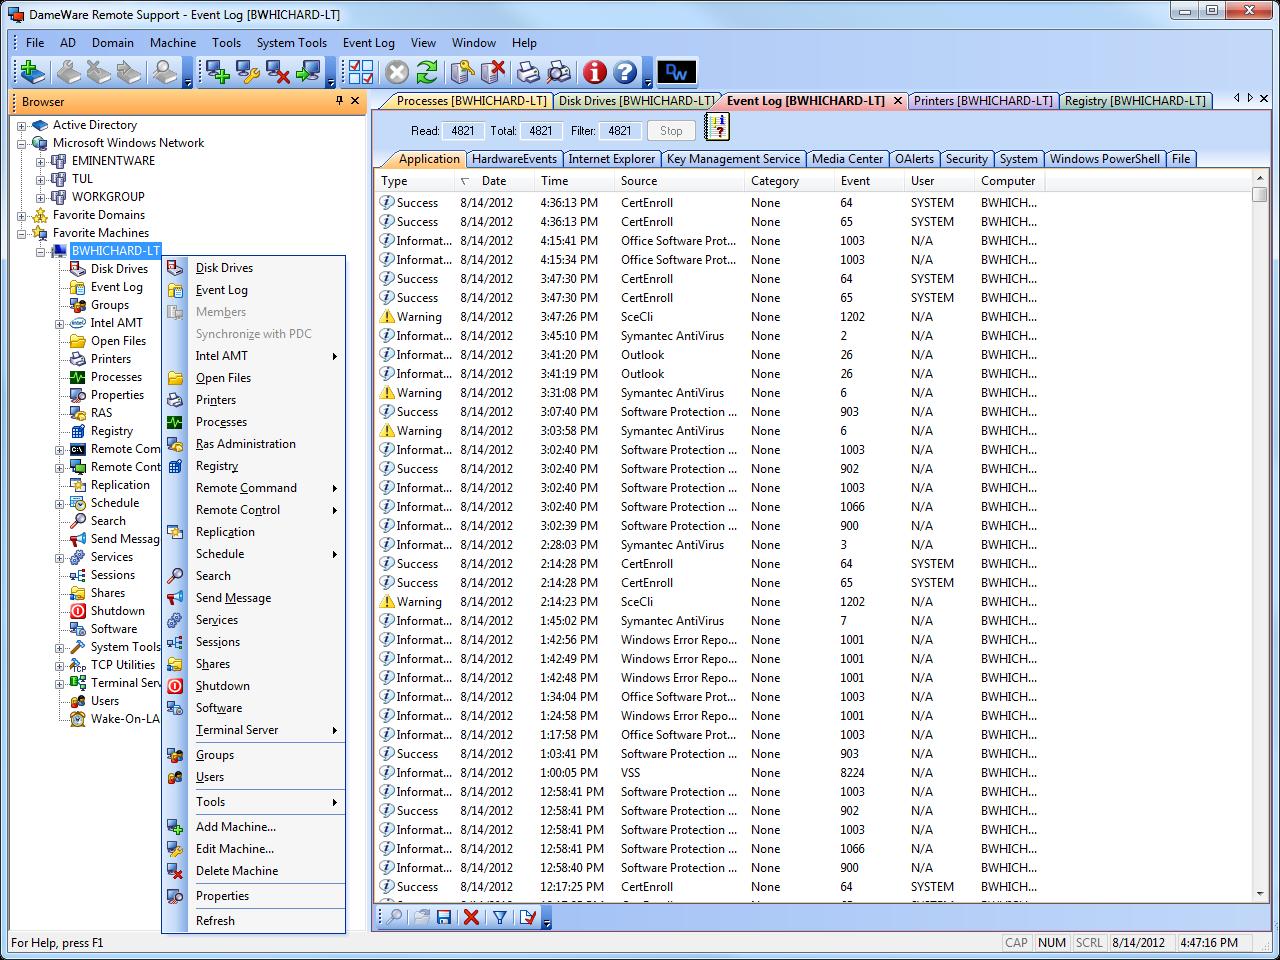
Task: Switch to the Security log tab
Action: click(x=966, y=159)
